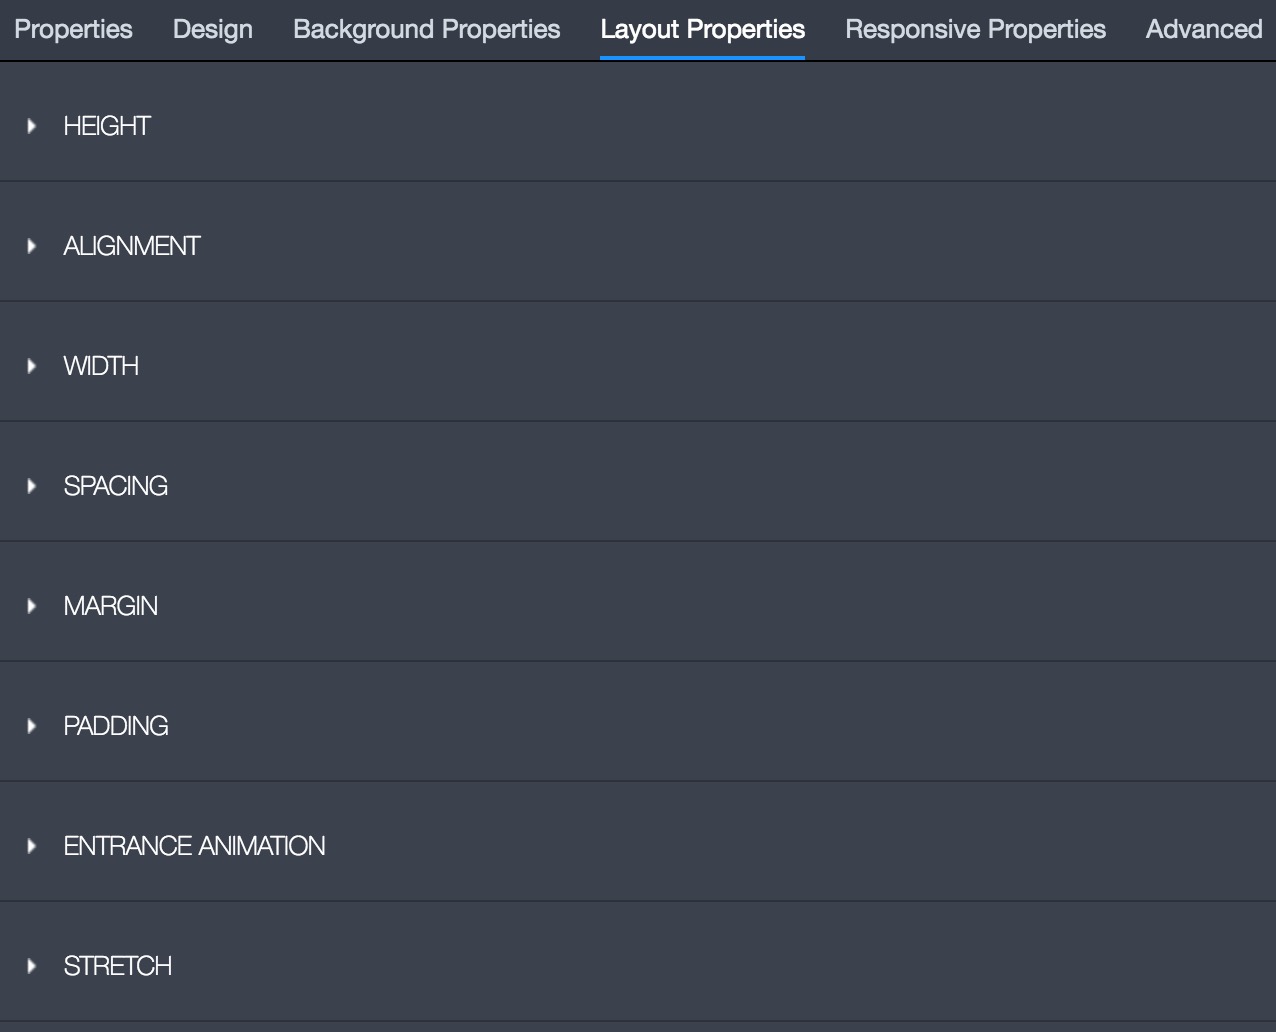Select the Background Properties tab
1276x1032 pixels.
pos(427,29)
